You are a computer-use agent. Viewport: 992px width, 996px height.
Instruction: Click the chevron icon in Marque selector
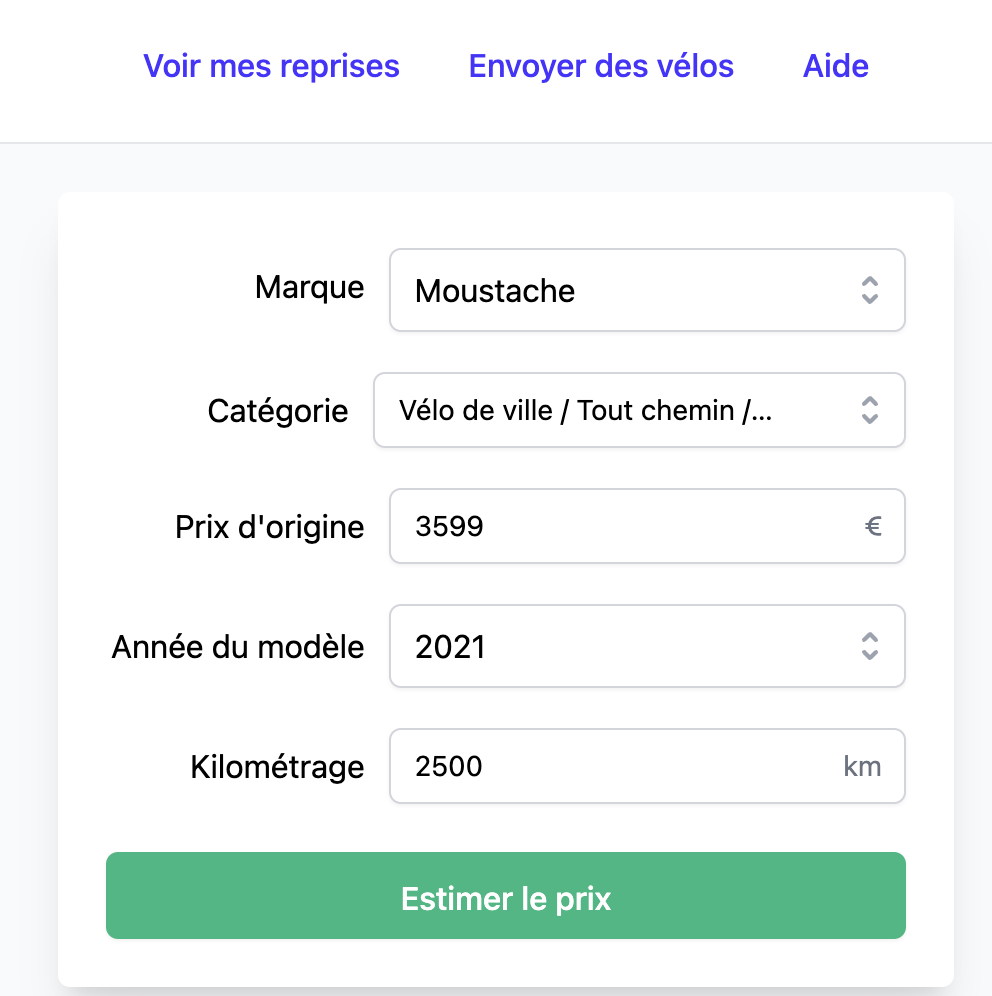pyautogui.click(x=869, y=290)
